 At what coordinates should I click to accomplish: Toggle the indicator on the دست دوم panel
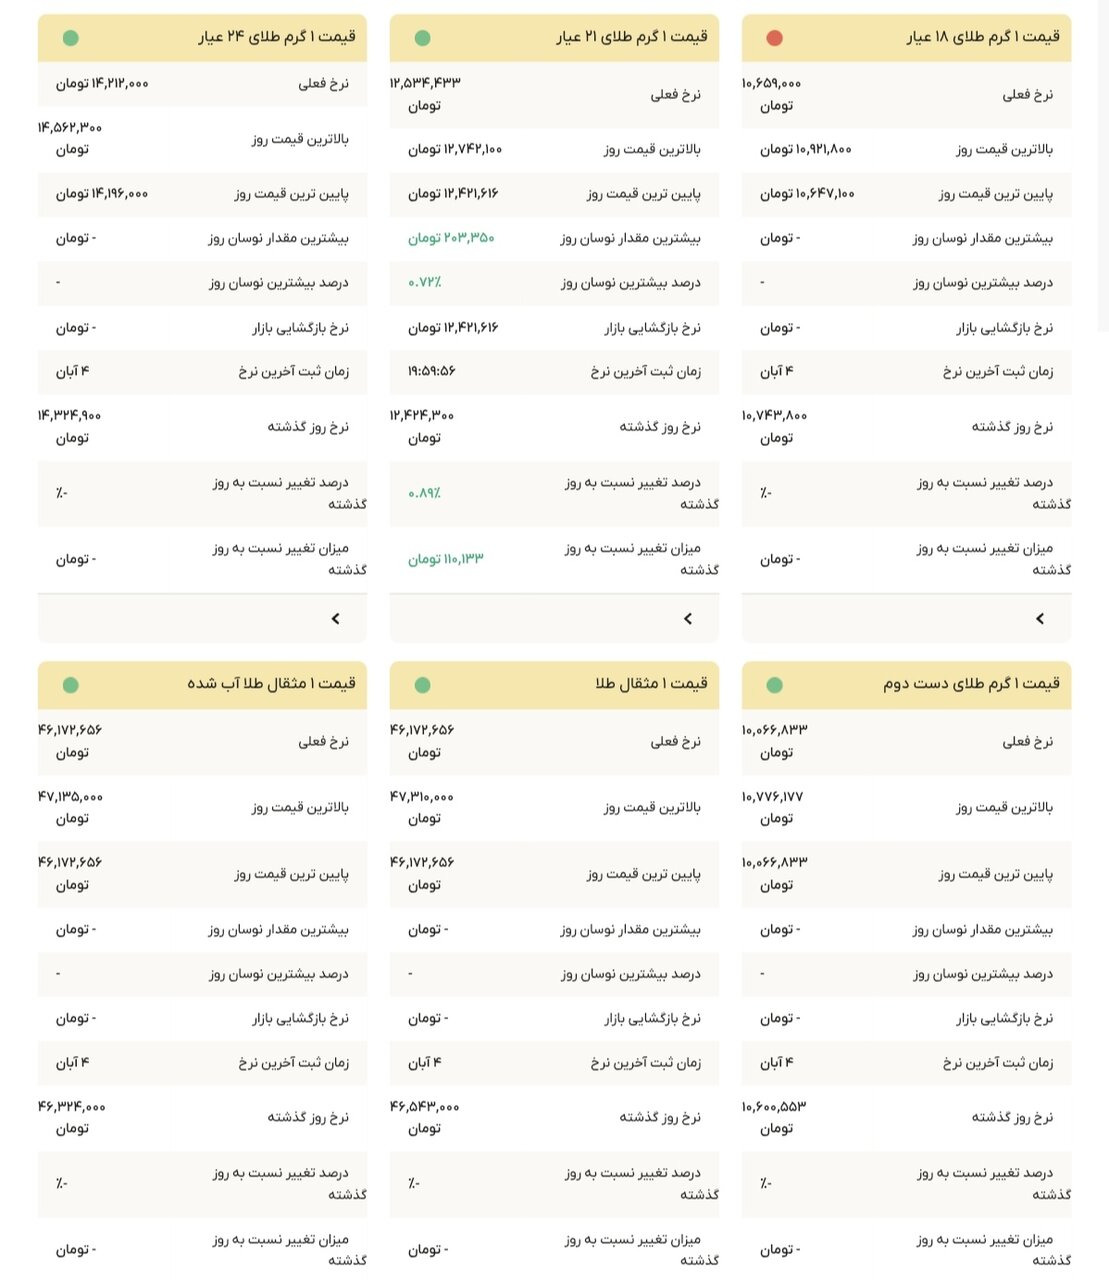(x=777, y=685)
